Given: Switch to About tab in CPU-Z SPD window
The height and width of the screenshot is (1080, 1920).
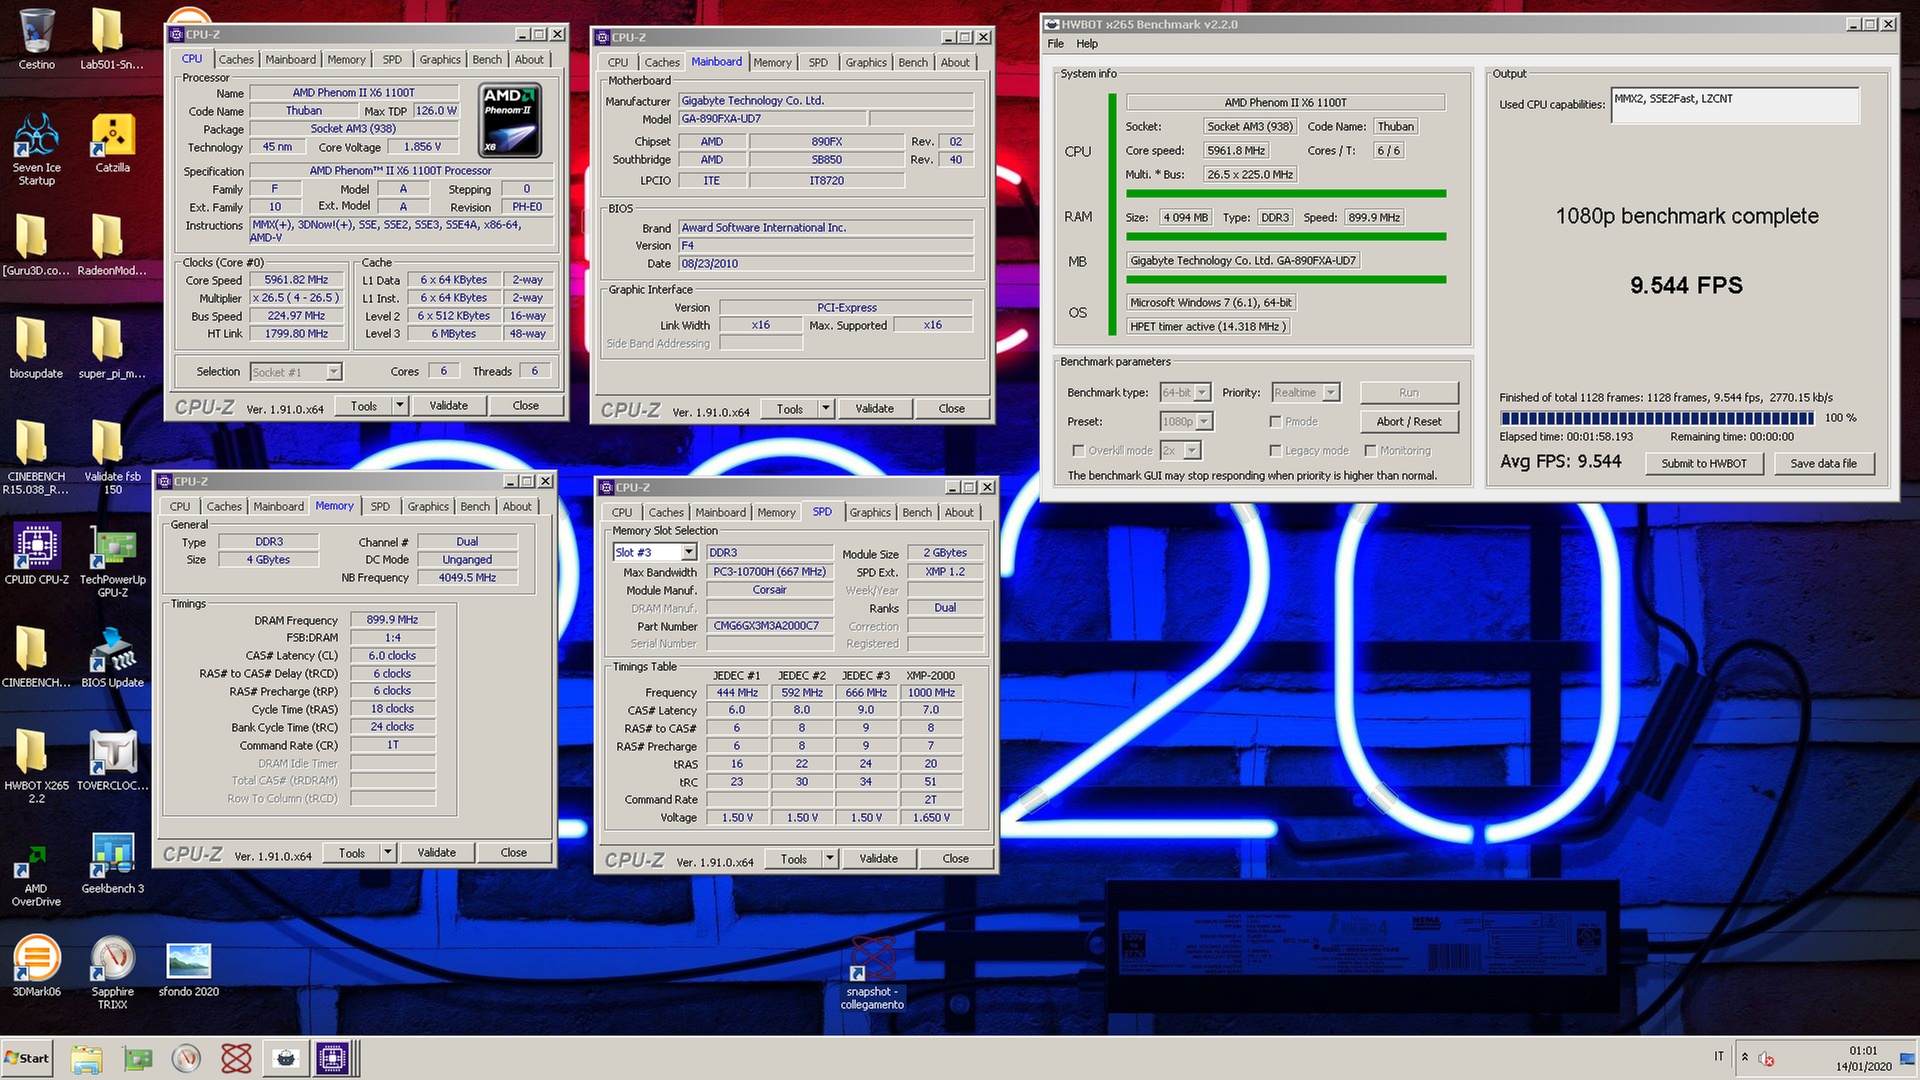Looking at the screenshot, I should tap(959, 513).
